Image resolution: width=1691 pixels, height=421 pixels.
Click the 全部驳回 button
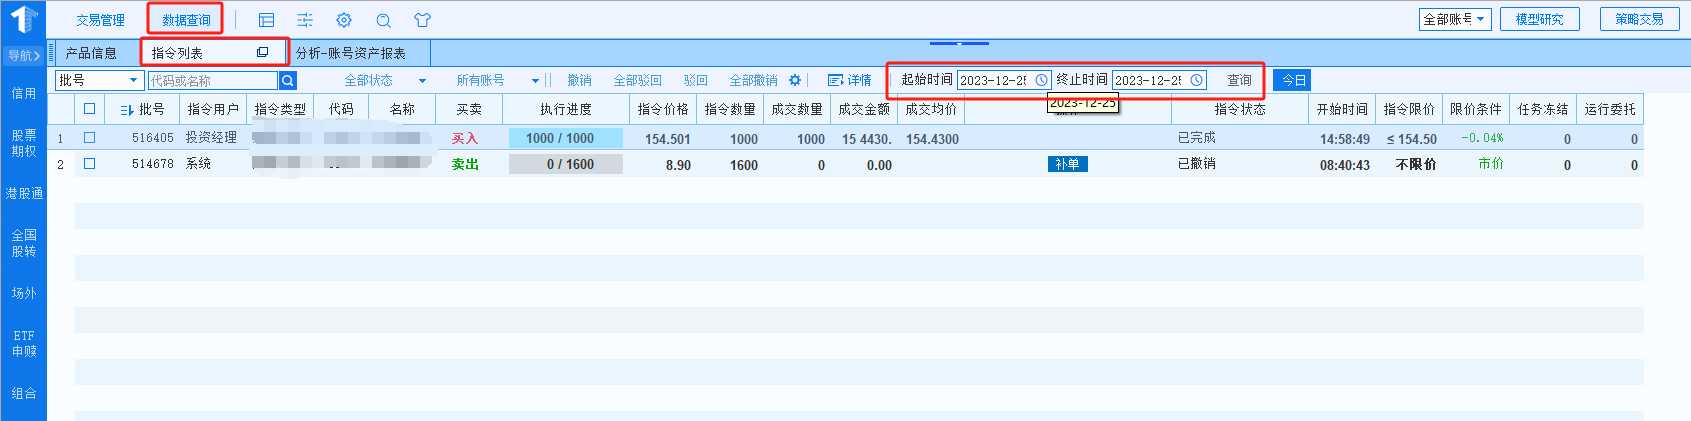pyautogui.click(x=637, y=80)
